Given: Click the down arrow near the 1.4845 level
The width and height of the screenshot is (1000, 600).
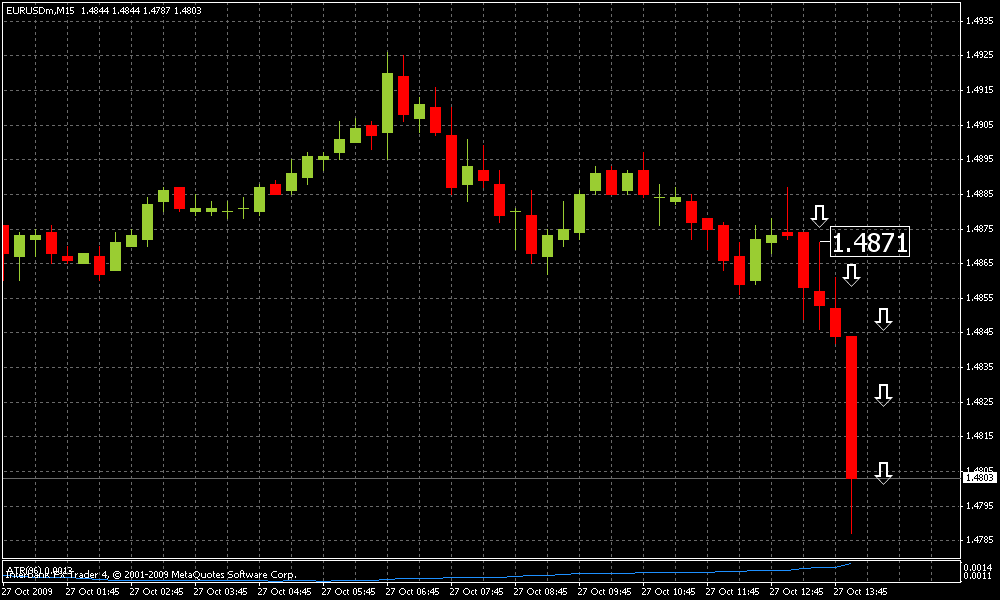Looking at the screenshot, I should point(883,319).
